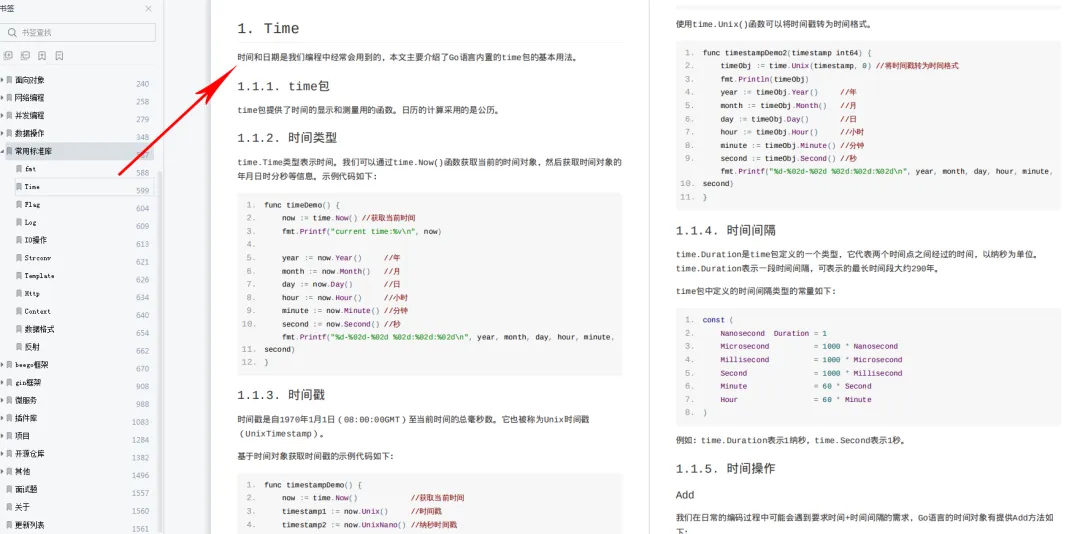1080x534 pixels.
Task: Expand the beego框架 bookmark node
Action: pyautogui.click(x=2, y=364)
